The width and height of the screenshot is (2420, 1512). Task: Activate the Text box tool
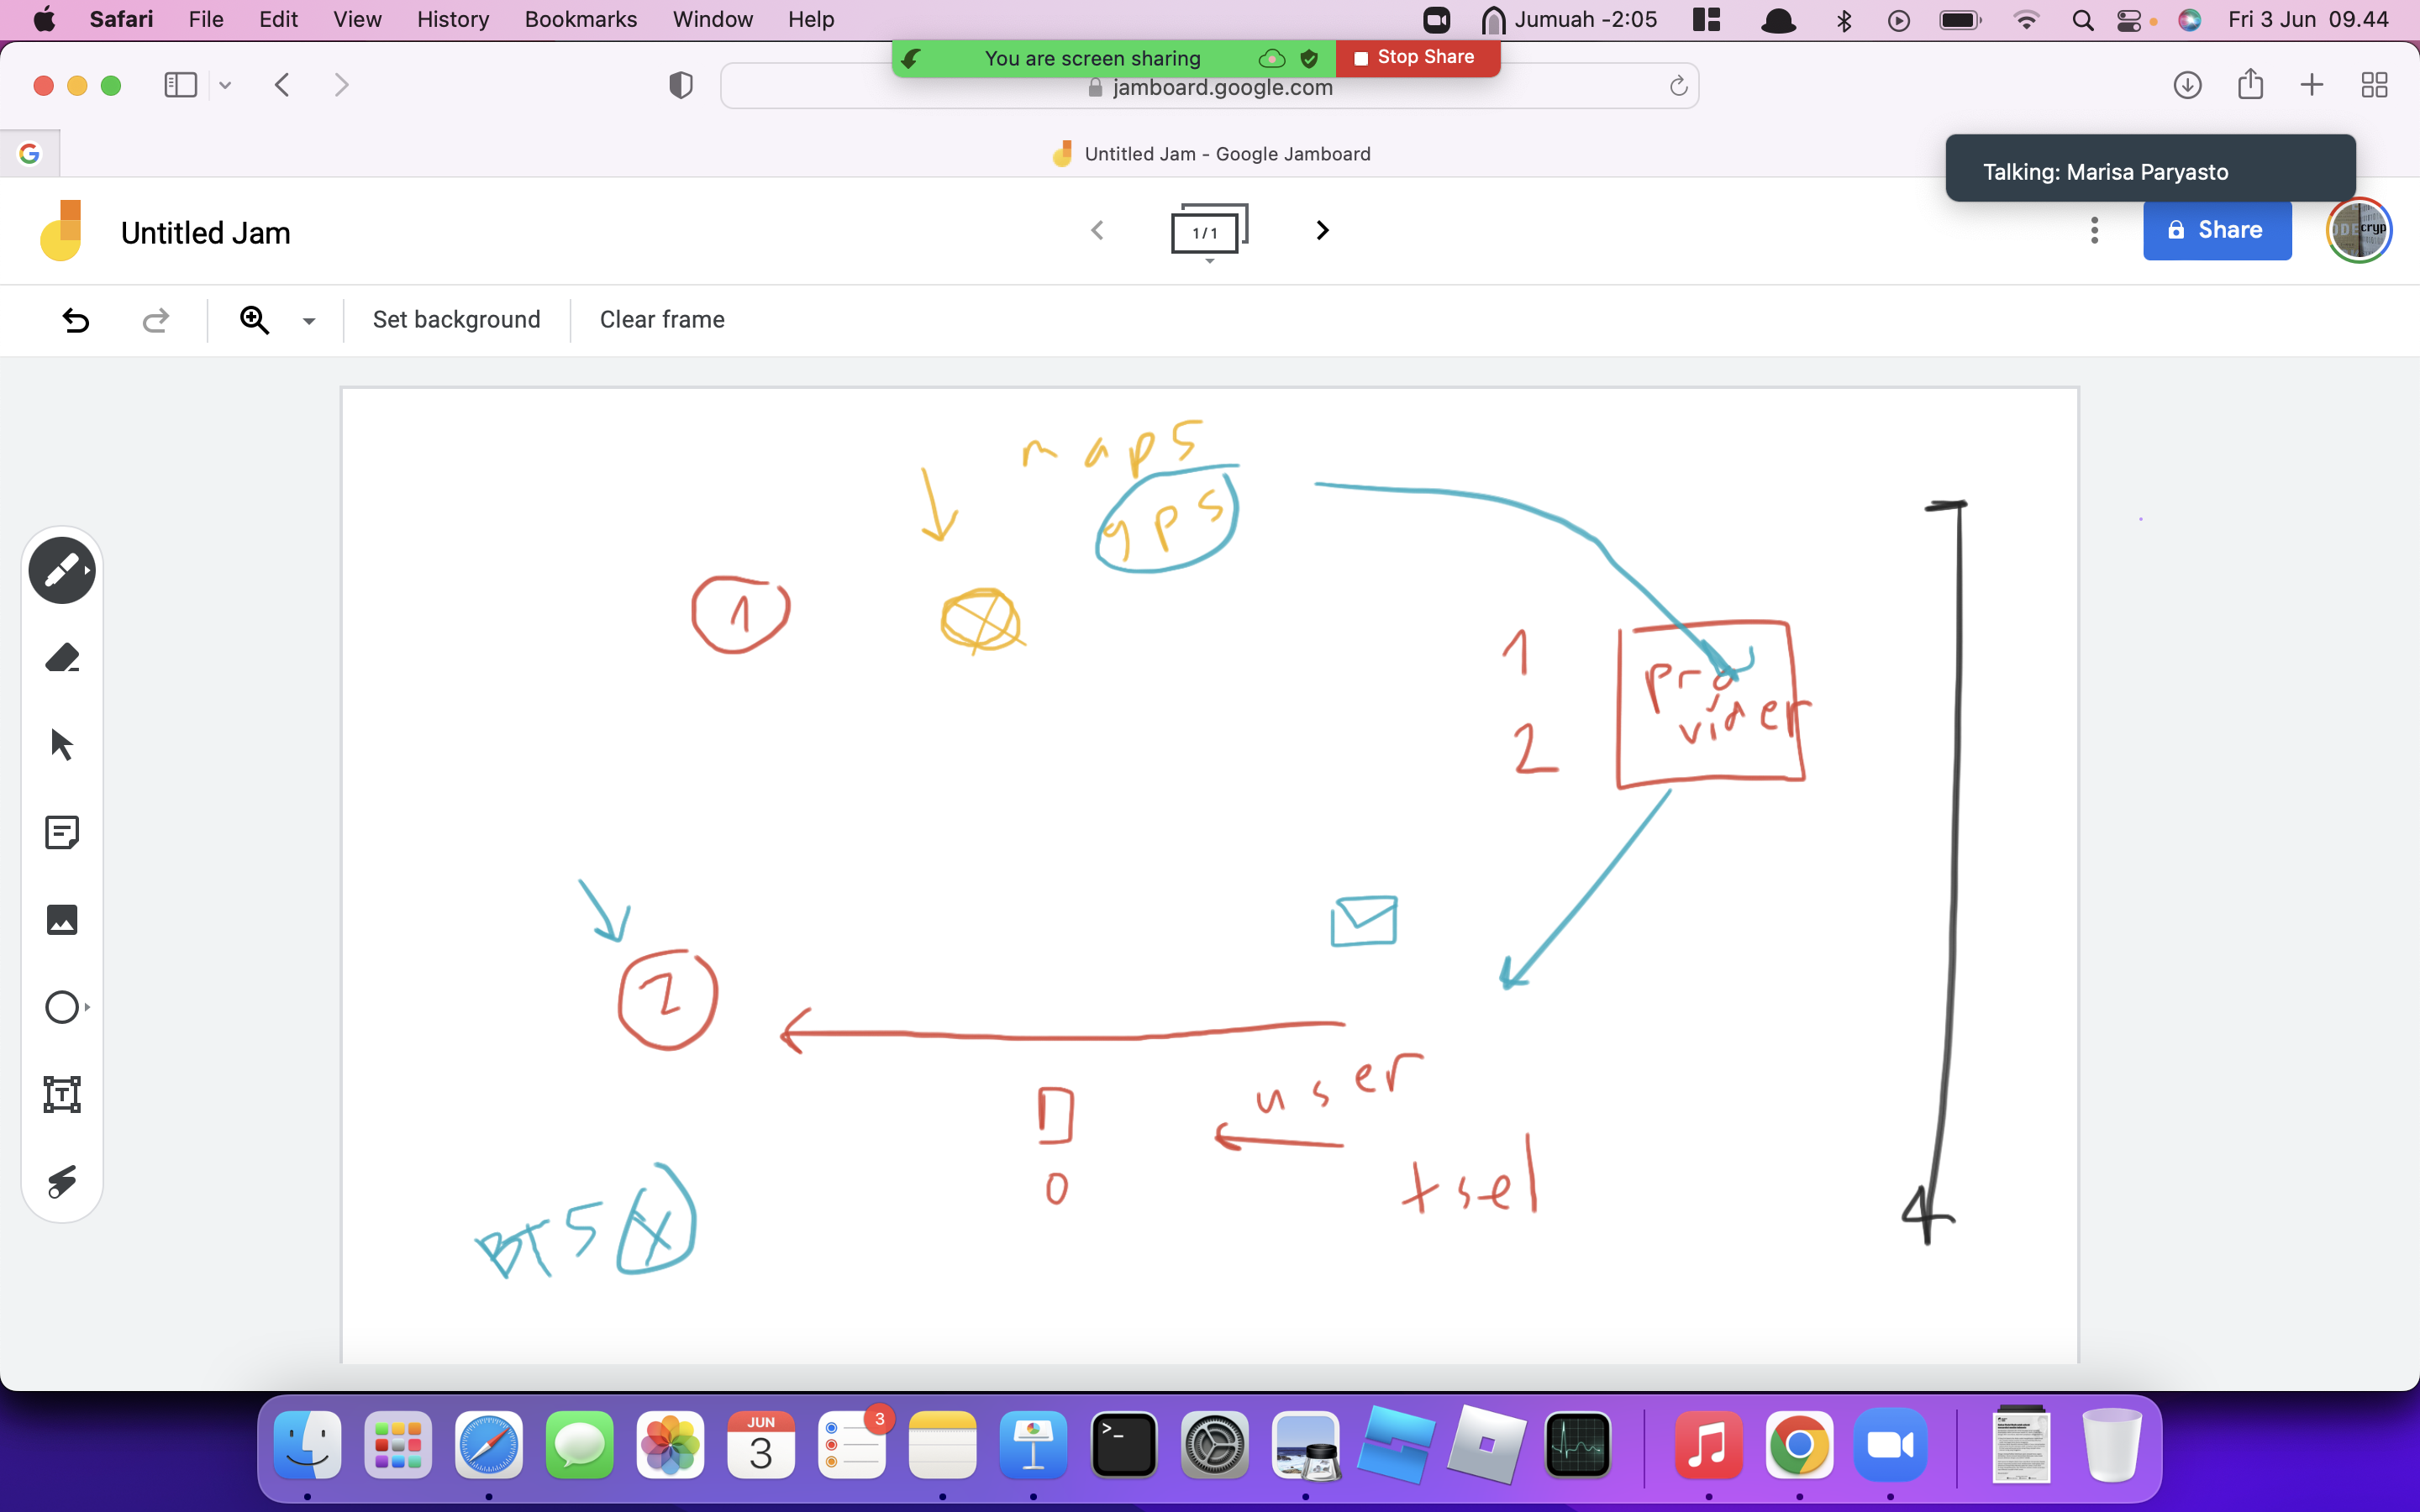click(x=62, y=1094)
